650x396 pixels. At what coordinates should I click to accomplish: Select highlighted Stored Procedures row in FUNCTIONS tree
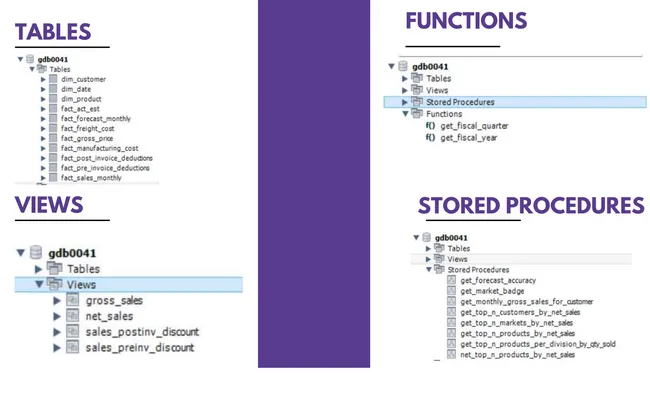515,102
